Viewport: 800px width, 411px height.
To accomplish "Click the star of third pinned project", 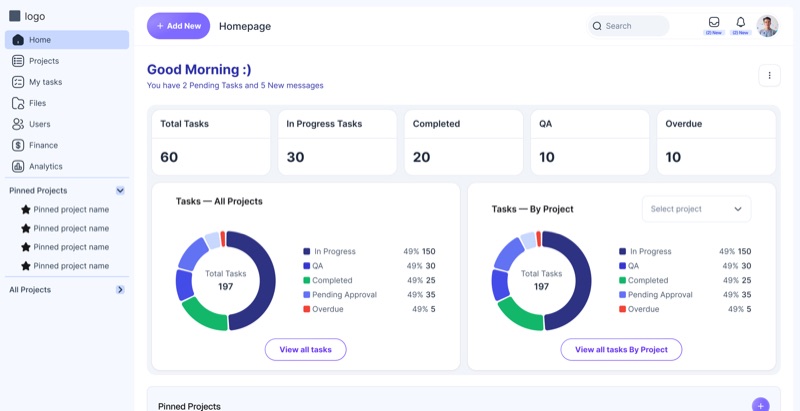I will [x=26, y=247].
